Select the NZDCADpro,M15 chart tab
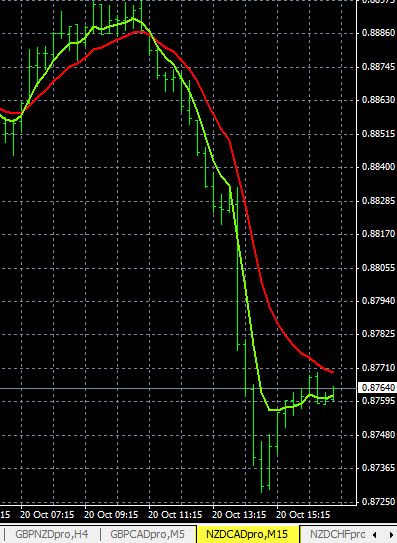 click(x=247, y=534)
